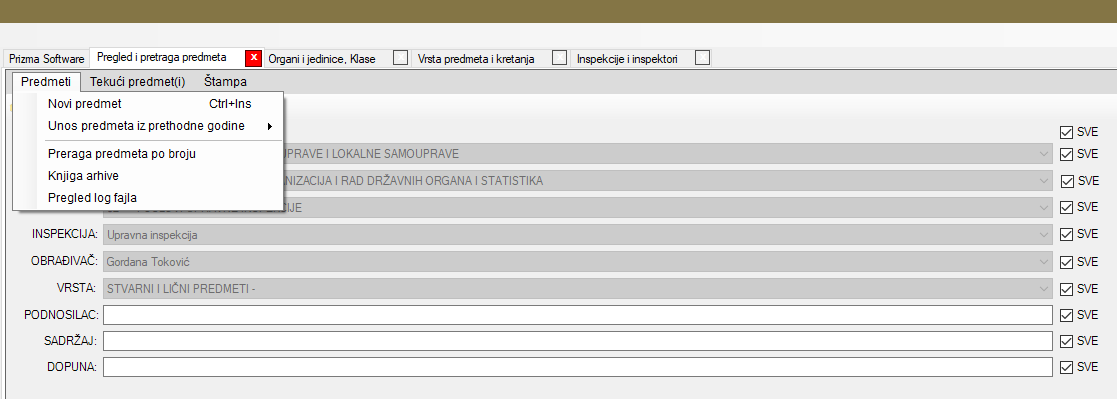Choose Novi predmet menu entry
1117x399 pixels.
(x=148, y=104)
